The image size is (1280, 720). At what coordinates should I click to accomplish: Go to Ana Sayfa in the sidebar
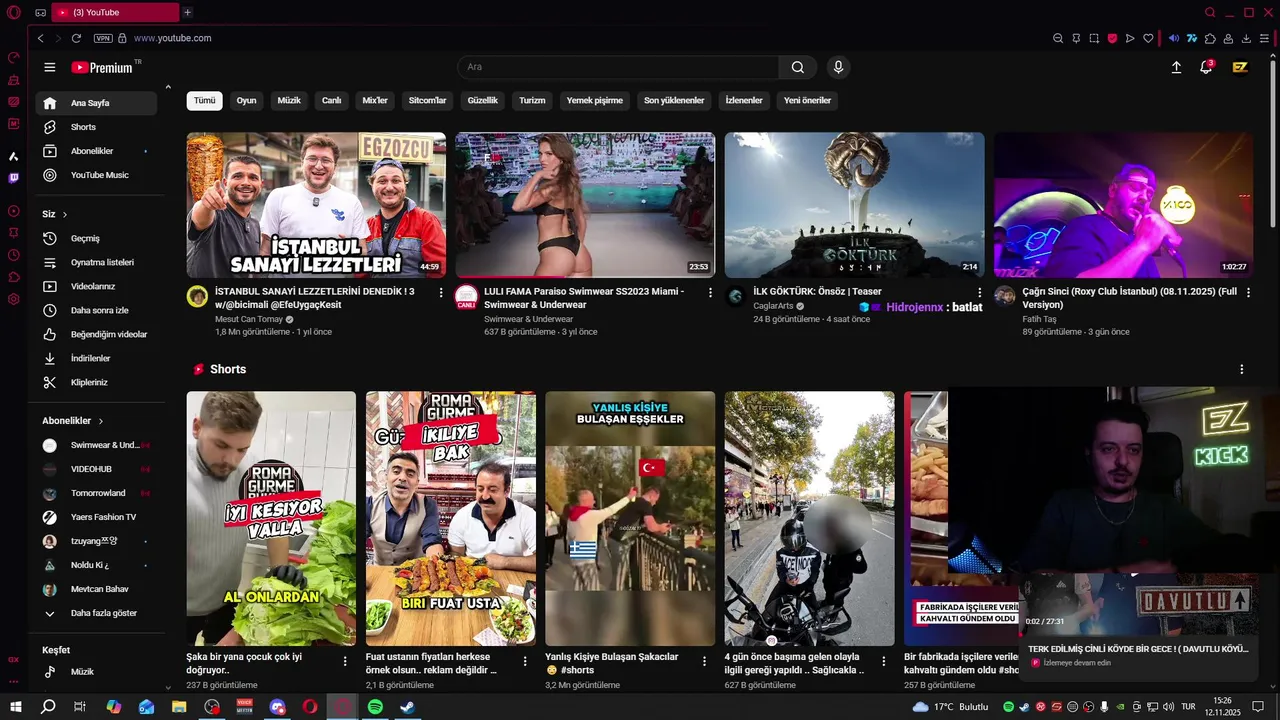coord(96,103)
